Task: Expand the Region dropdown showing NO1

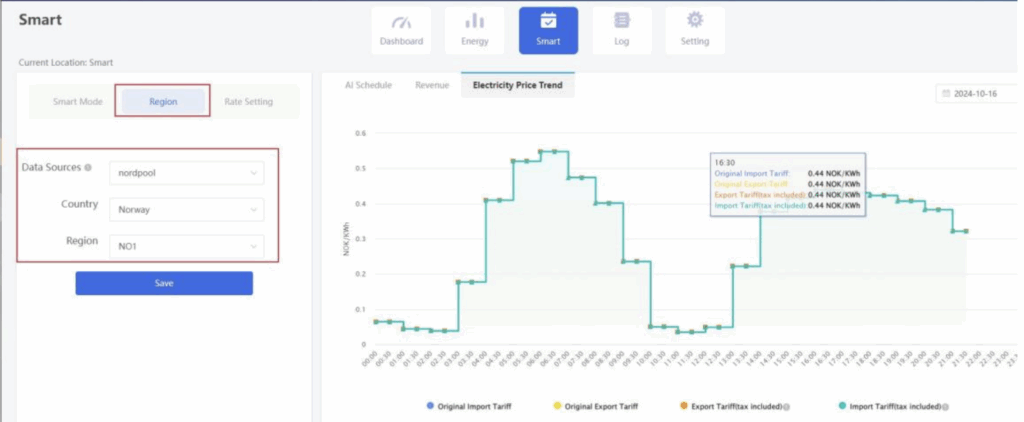Action: click(x=186, y=246)
